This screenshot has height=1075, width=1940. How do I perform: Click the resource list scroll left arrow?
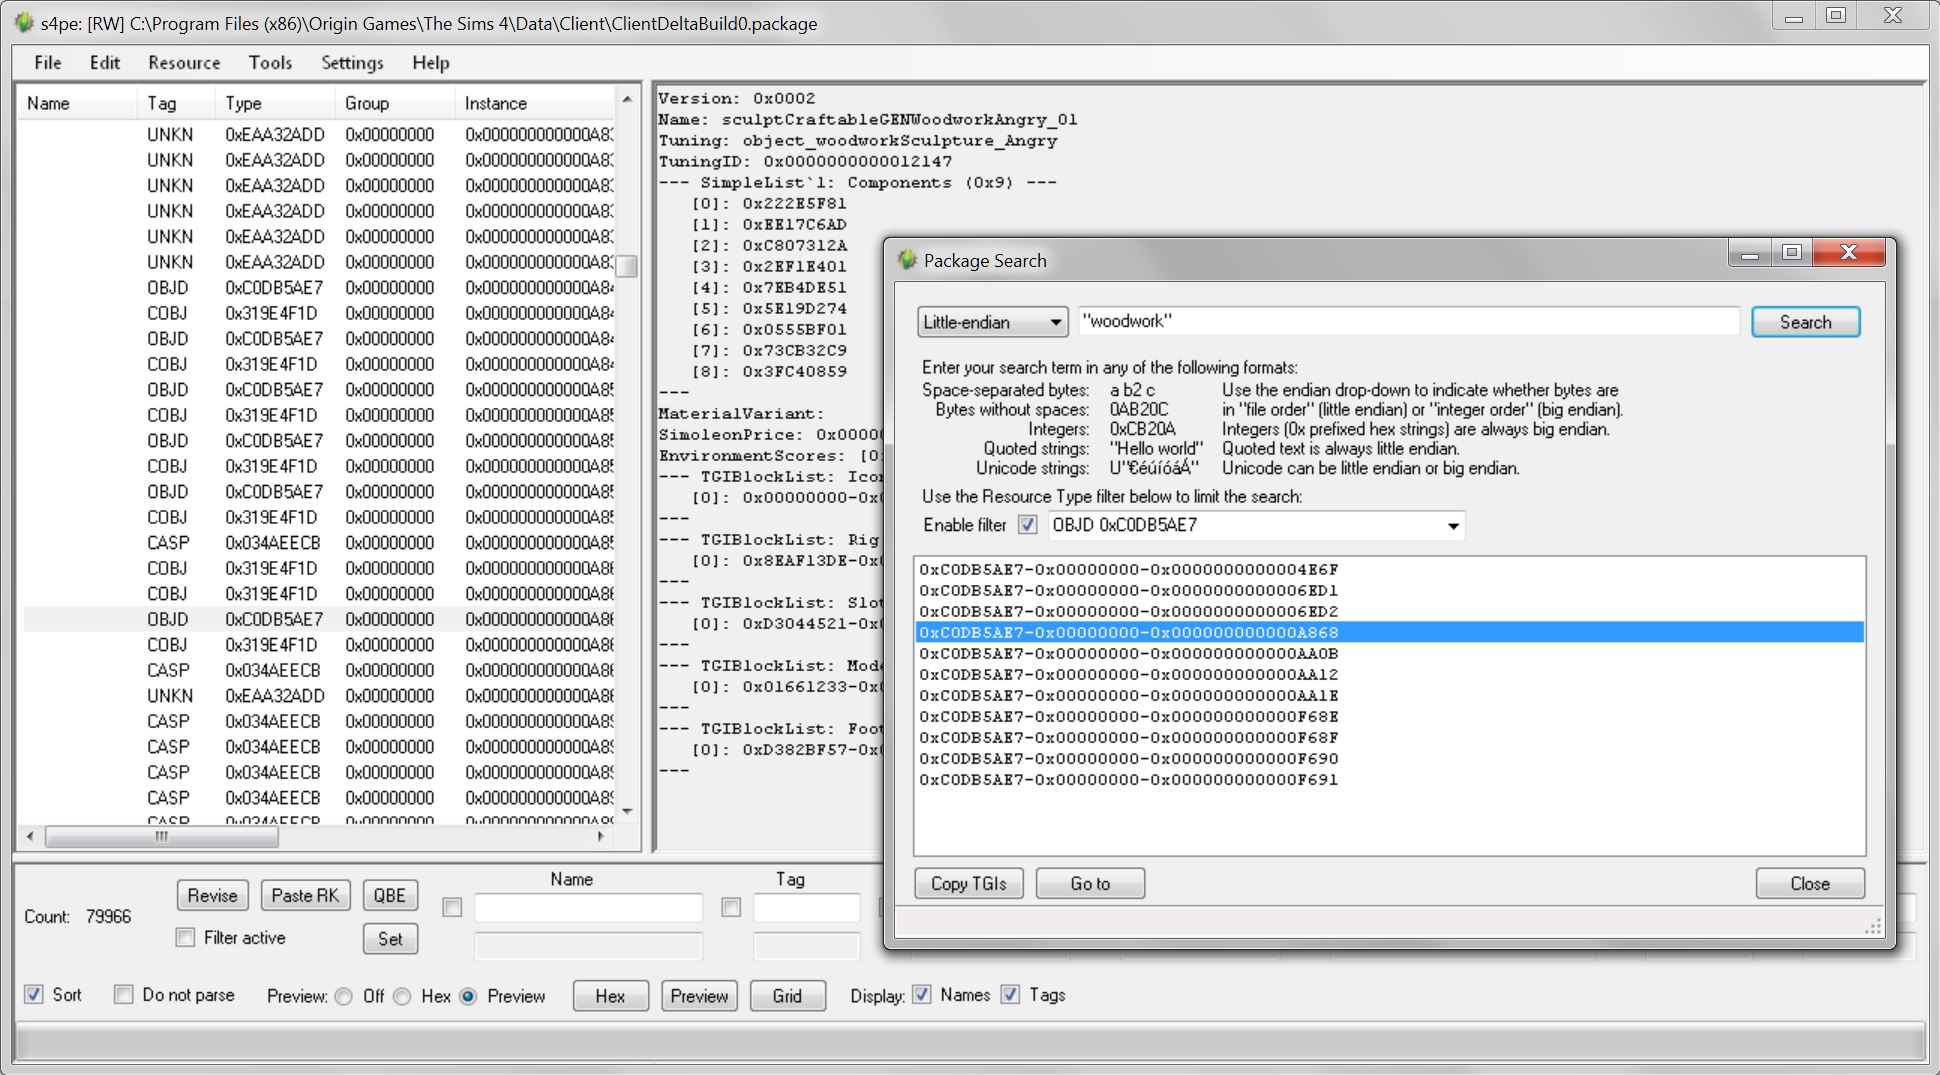(x=30, y=836)
